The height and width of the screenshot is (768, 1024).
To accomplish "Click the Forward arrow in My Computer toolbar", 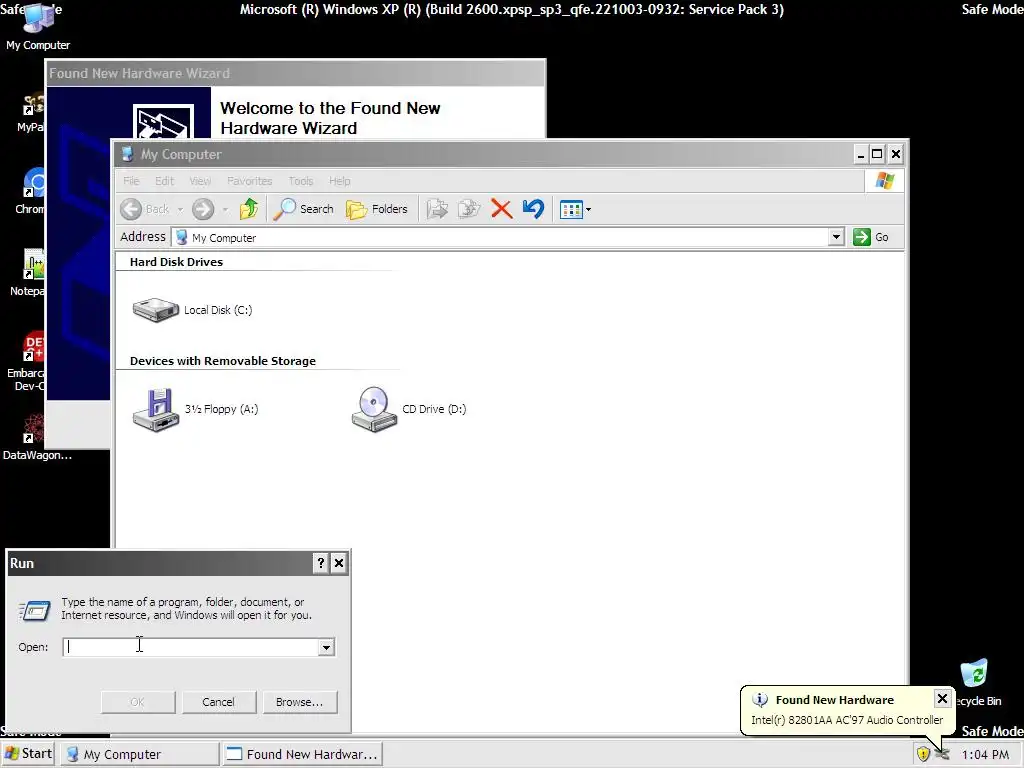I will (x=203, y=209).
